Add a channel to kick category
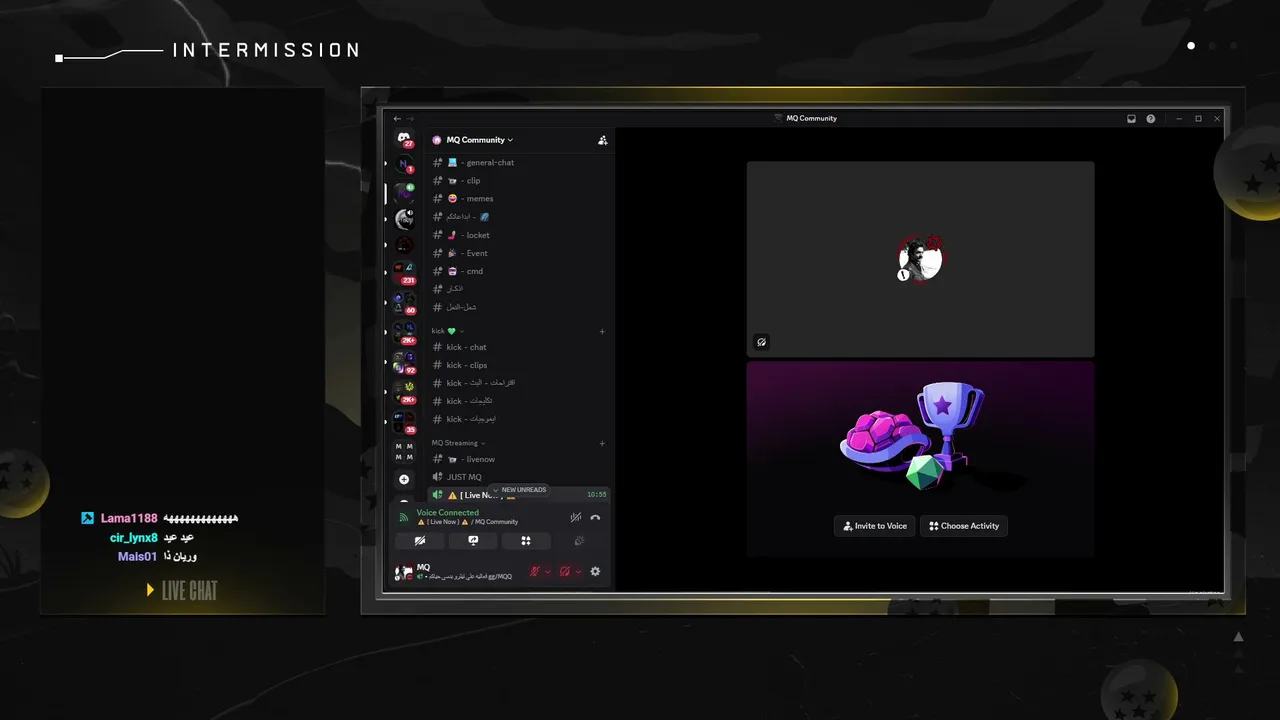This screenshot has height=720, width=1280. click(602, 331)
